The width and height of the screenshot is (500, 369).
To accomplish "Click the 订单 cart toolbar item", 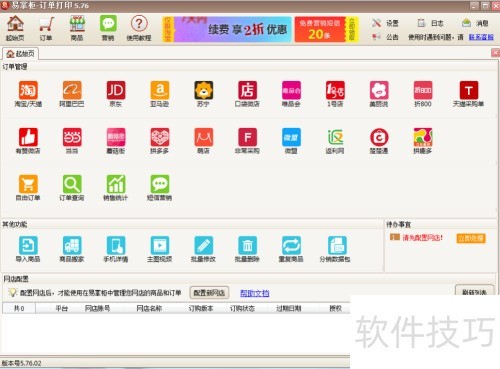I will pyautogui.click(x=46, y=28).
